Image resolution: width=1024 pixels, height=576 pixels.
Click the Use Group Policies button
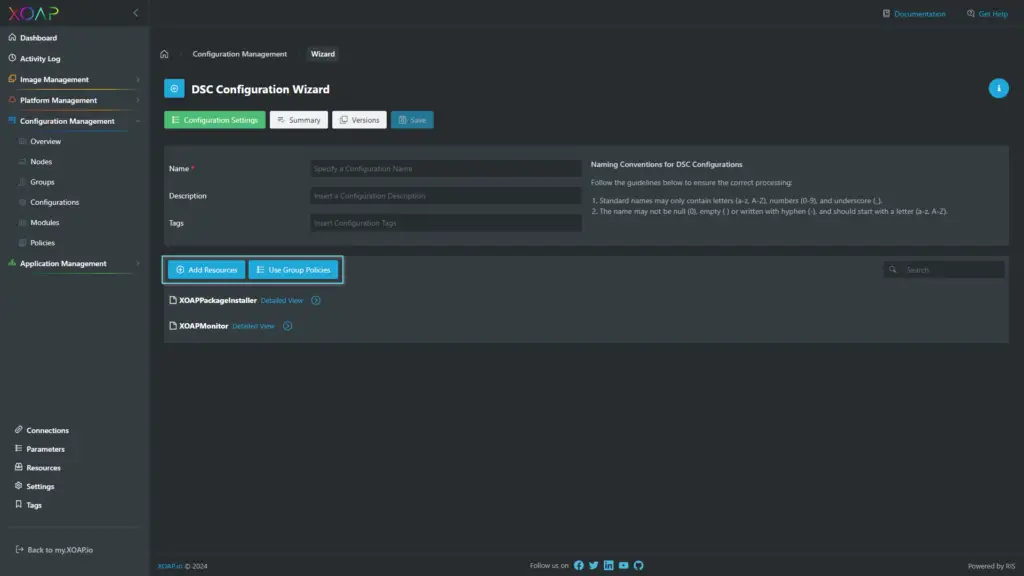point(293,270)
